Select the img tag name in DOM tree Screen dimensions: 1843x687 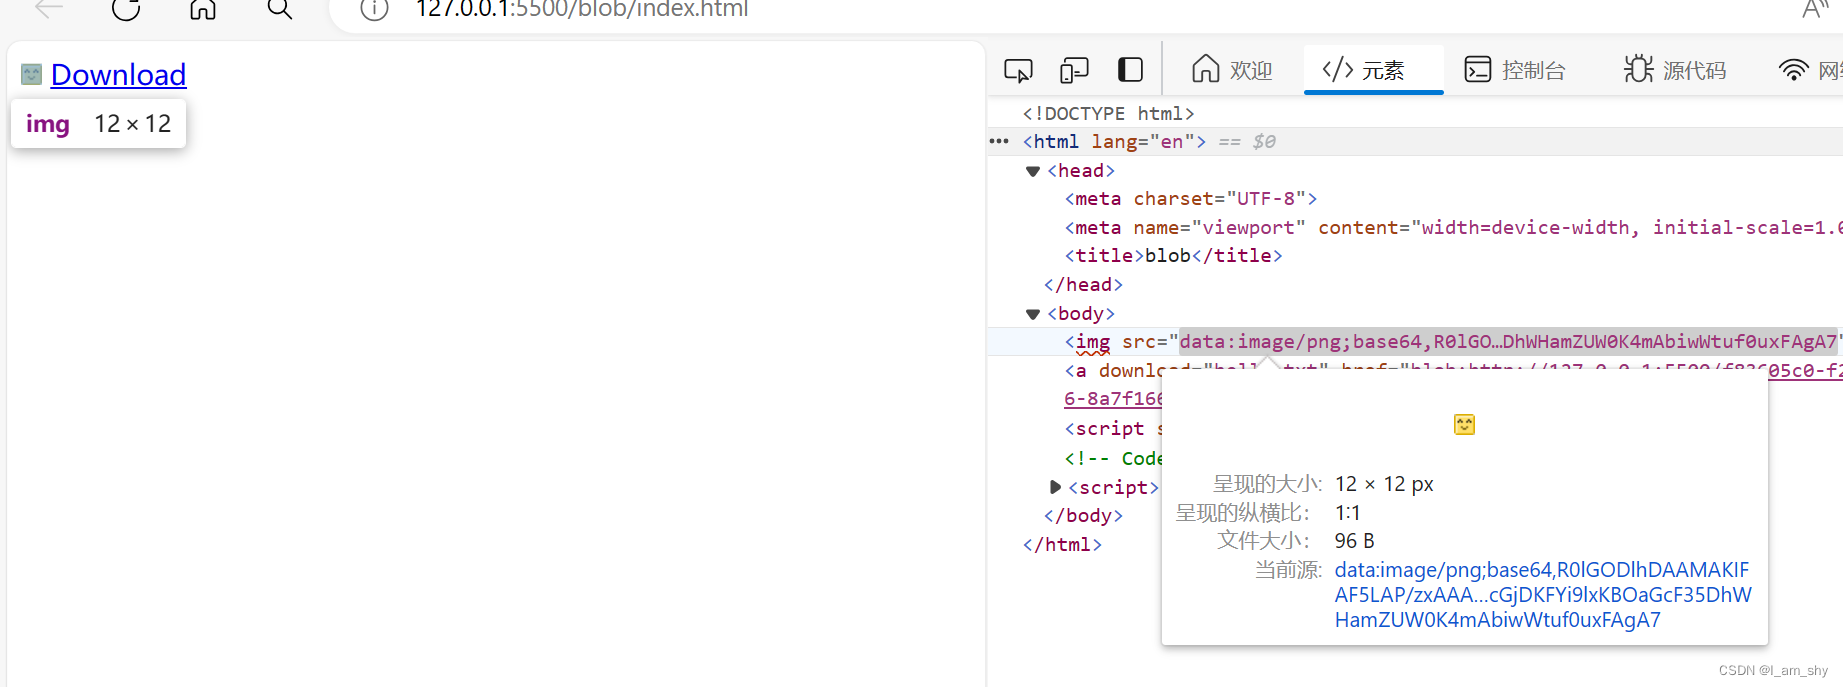pos(1092,342)
